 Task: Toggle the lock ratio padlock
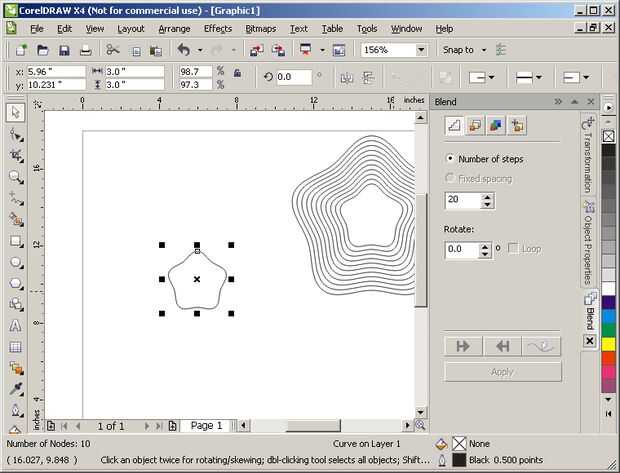[237, 73]
